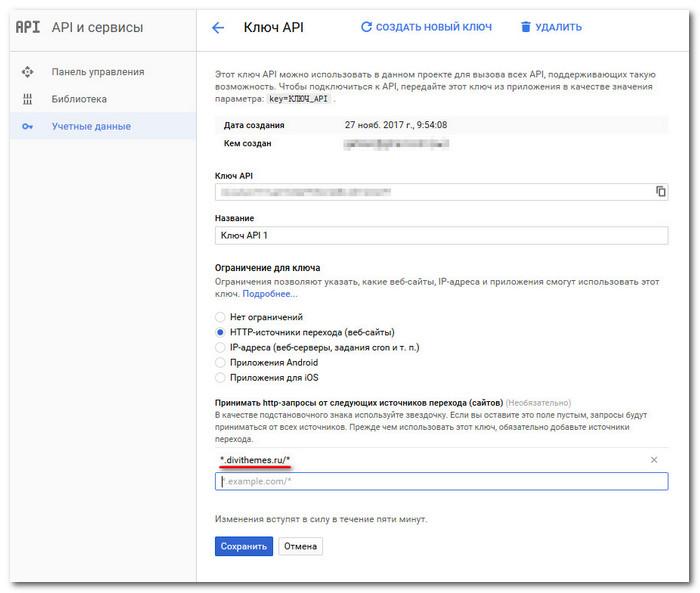Click the key icon beside Учетные данные

coord(27,126)
